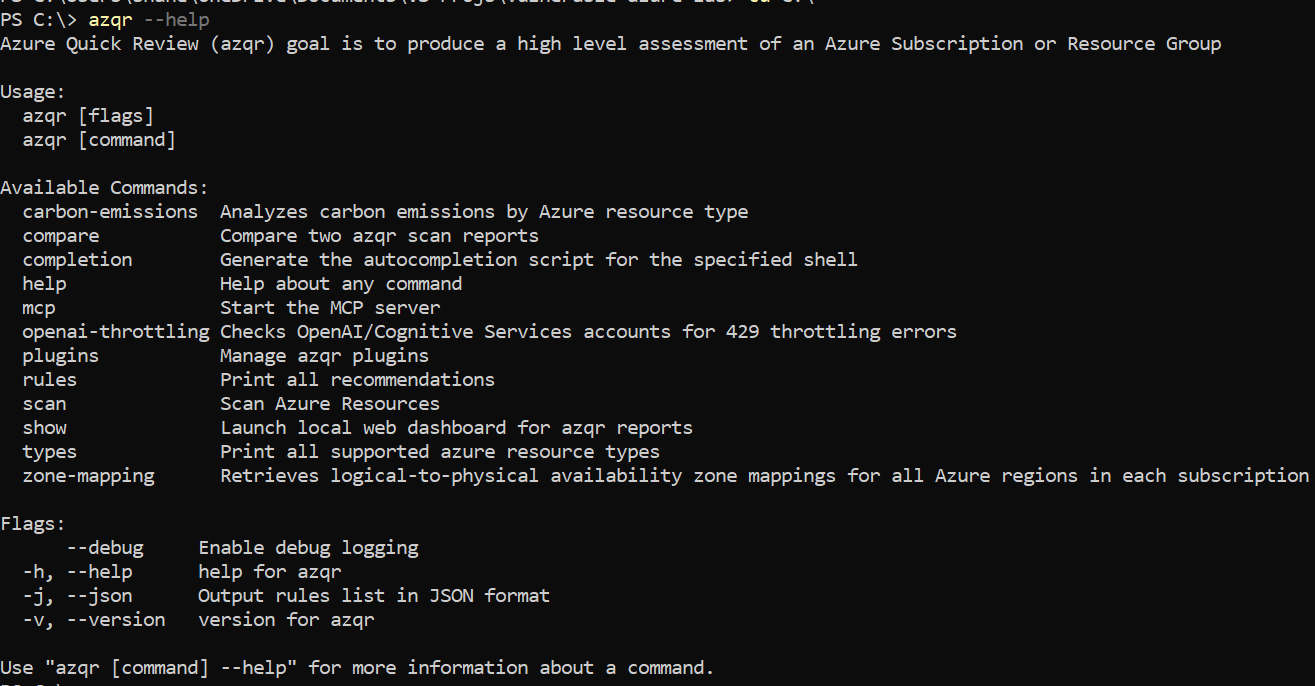Click the "azqr [command]" usage line
1315x686 pixels.
pos(99,140)
